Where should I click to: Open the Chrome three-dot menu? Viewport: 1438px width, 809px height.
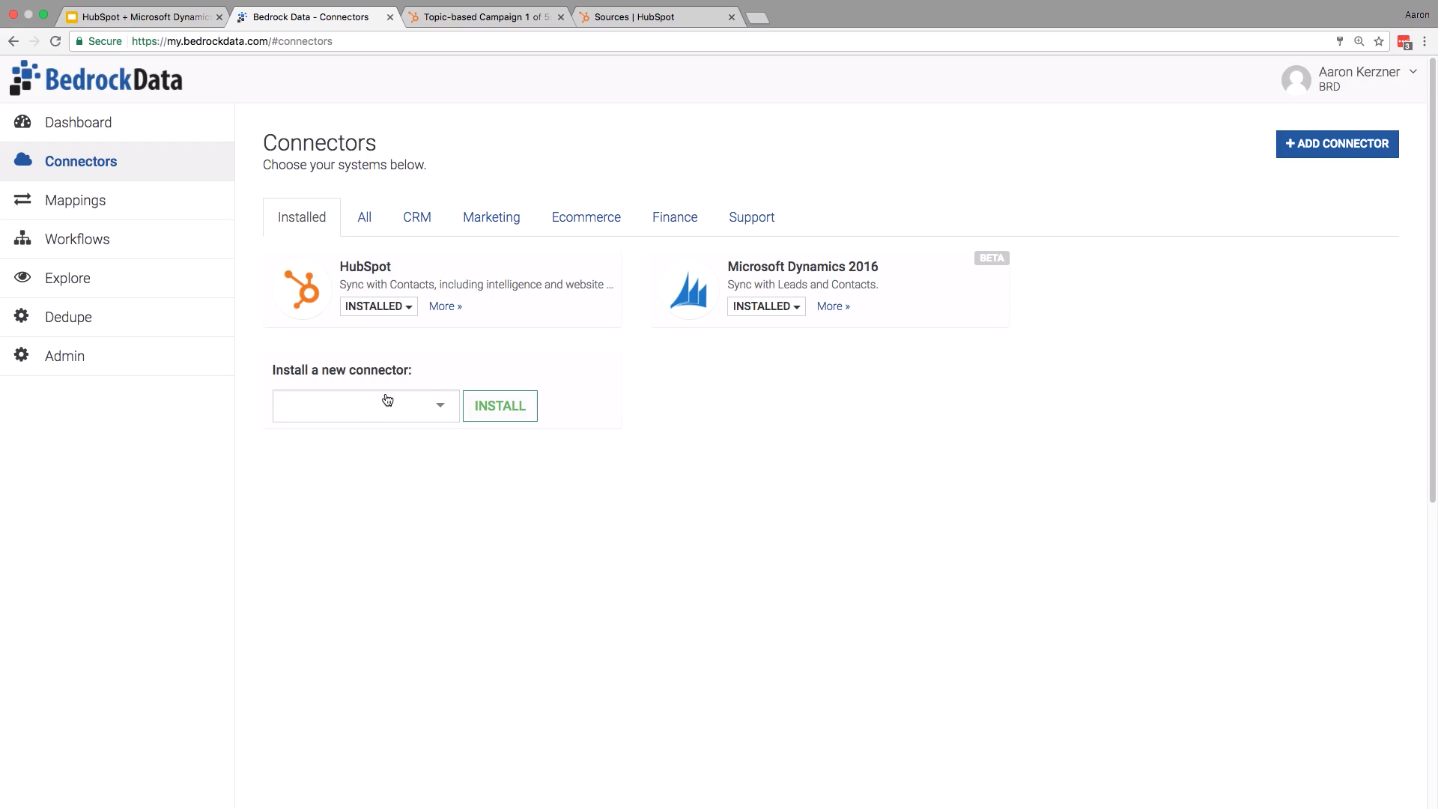1426,41
